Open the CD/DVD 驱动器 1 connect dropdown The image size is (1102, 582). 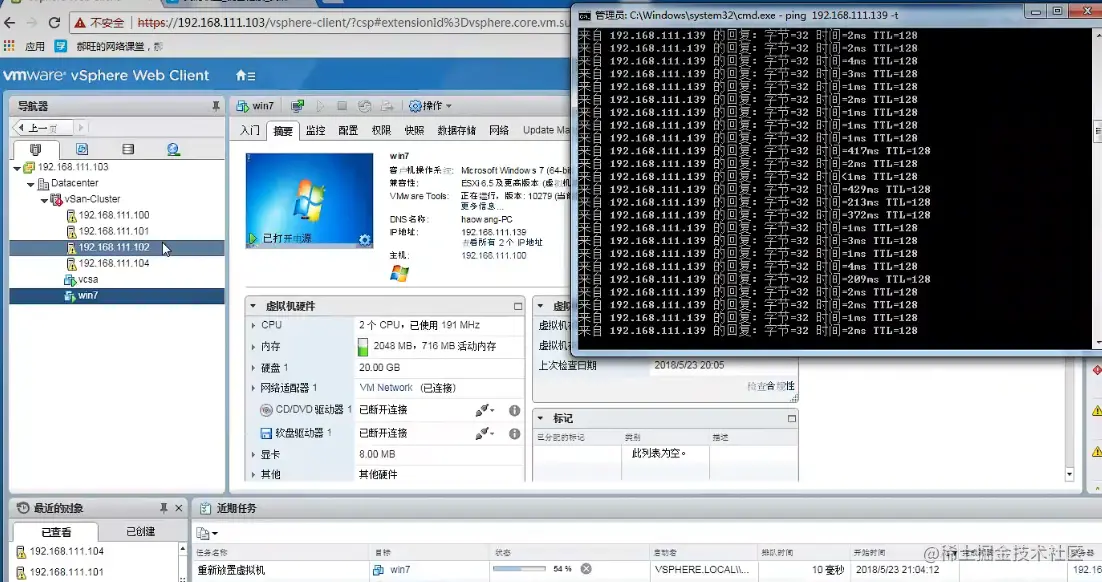point(484,410)
